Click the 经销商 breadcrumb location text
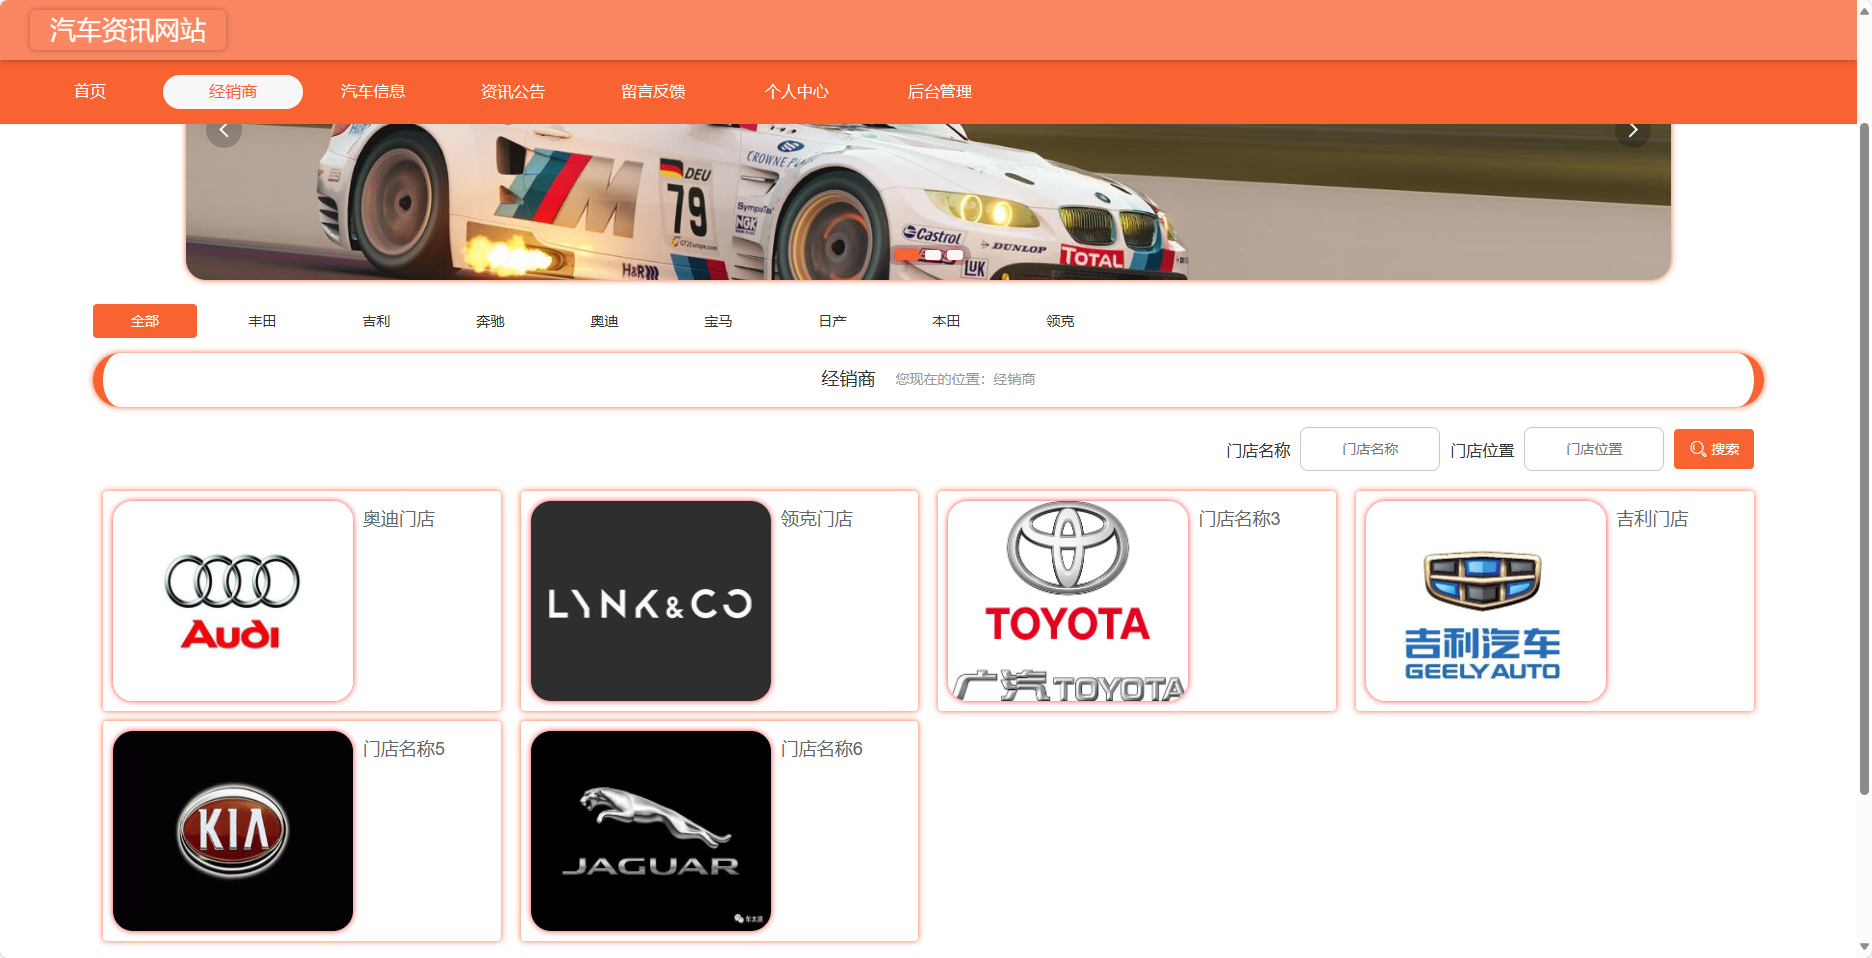This screenshot has height=958, width=1872. [x=1014, y=379]
